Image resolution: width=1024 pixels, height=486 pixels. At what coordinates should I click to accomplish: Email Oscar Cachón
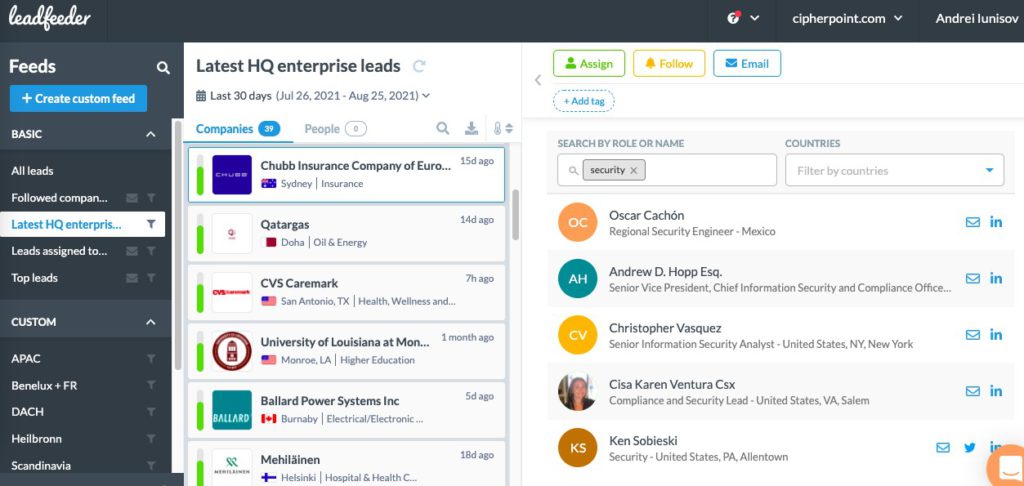pos(972,221)
